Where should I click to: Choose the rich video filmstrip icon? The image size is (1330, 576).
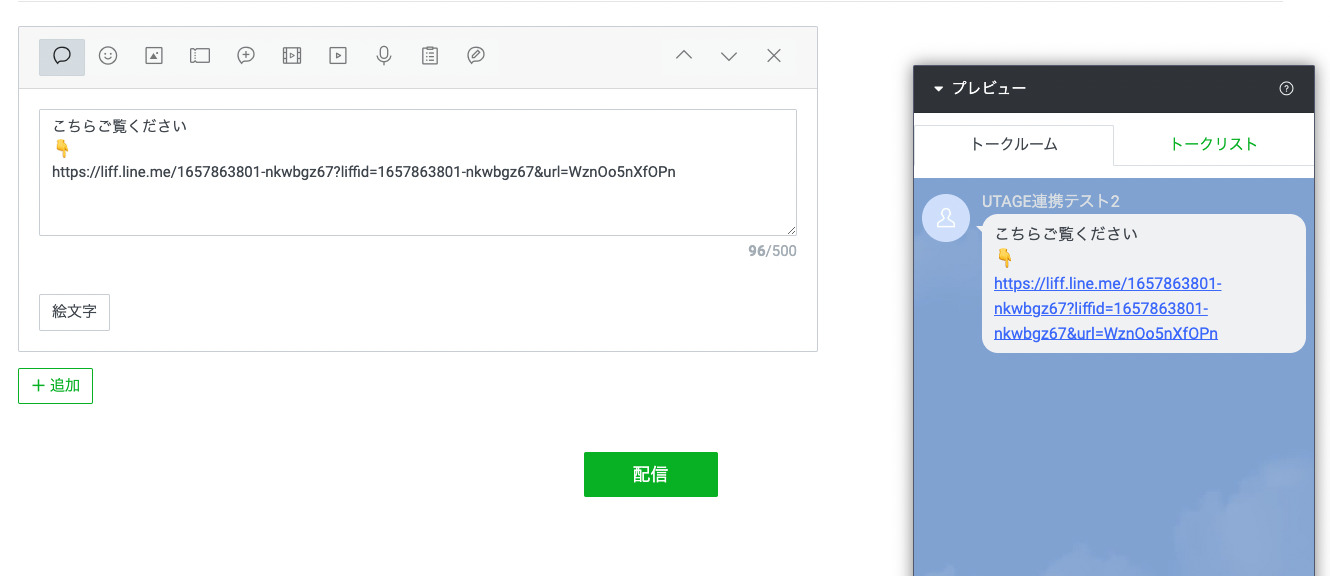pos(292,57)
